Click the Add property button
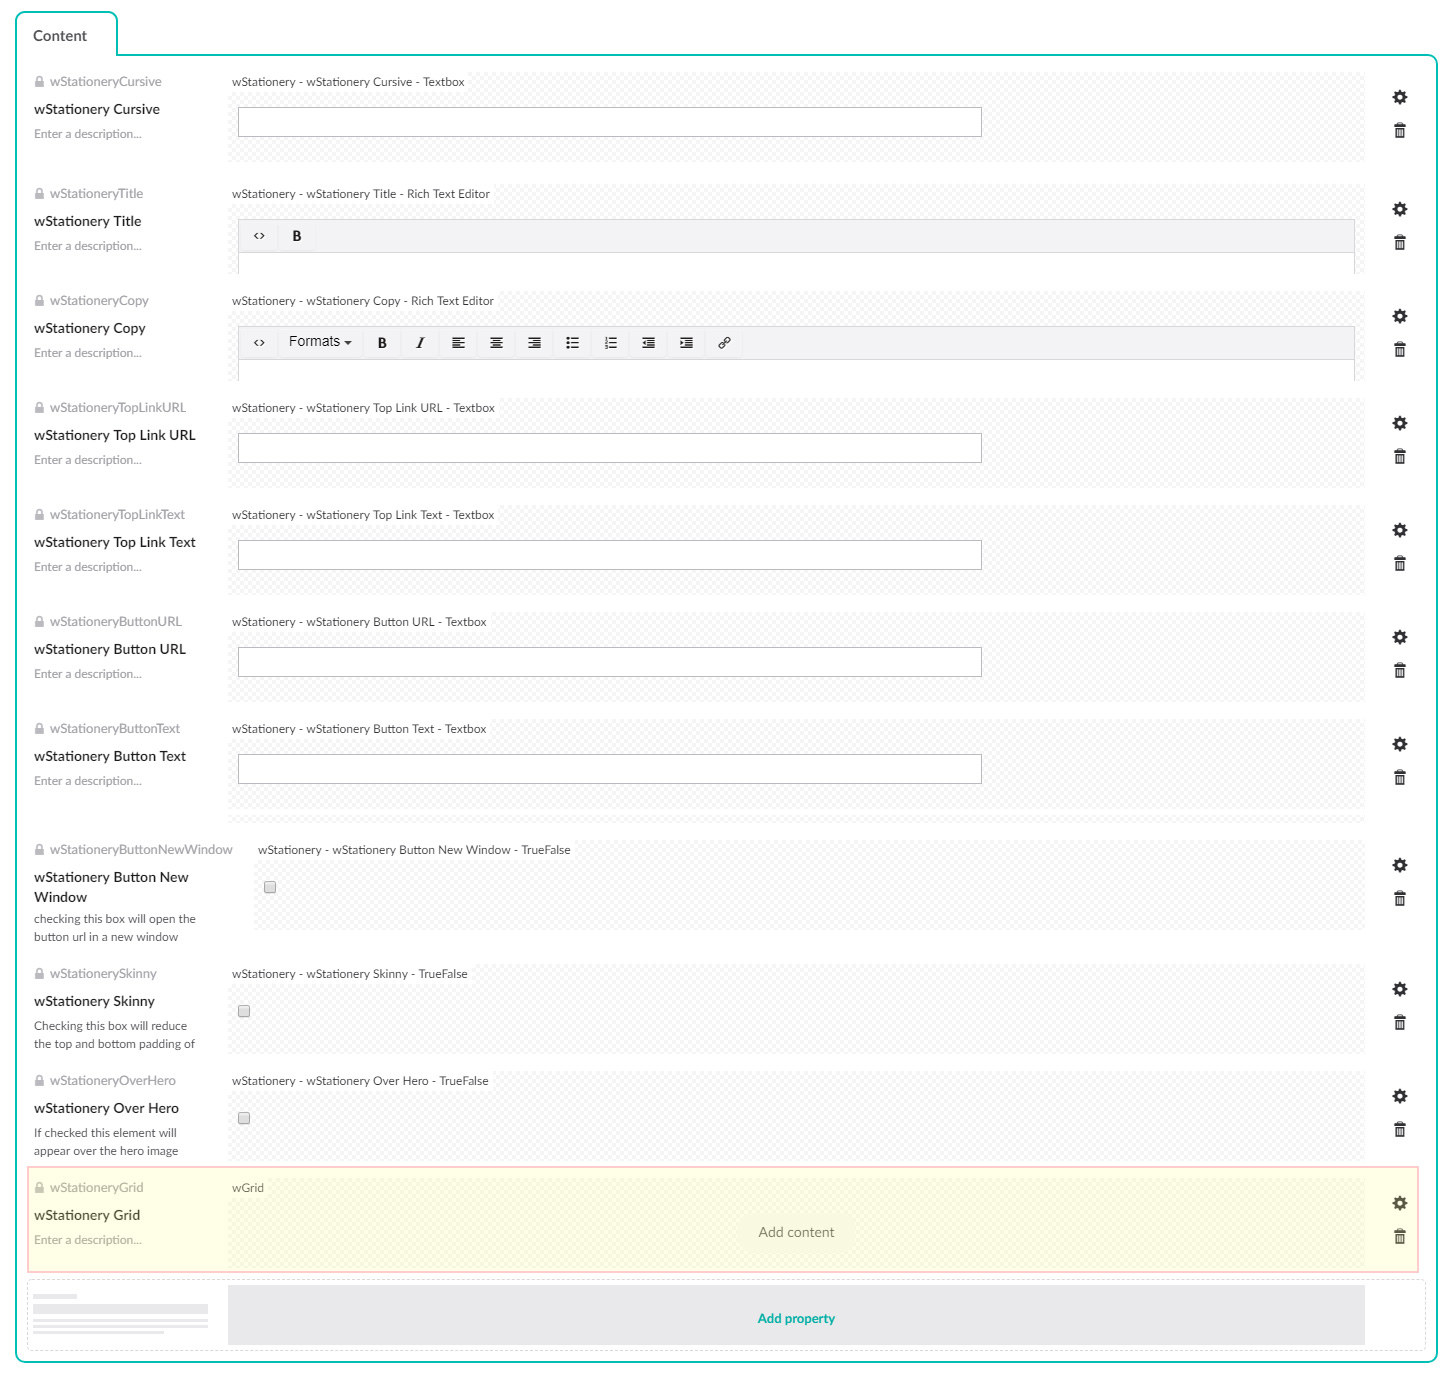The height and width of the screenshot is (1390, 1449). (796, 1318)
